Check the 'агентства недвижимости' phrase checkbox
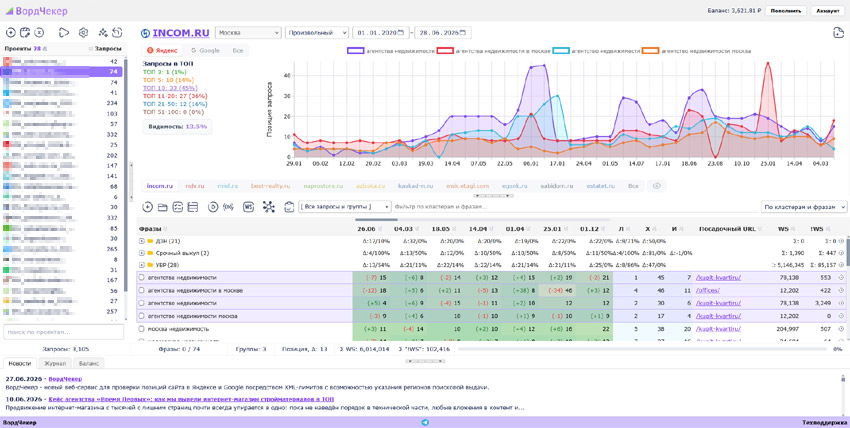Screen dimensions: 850x428 coord(142,277)
